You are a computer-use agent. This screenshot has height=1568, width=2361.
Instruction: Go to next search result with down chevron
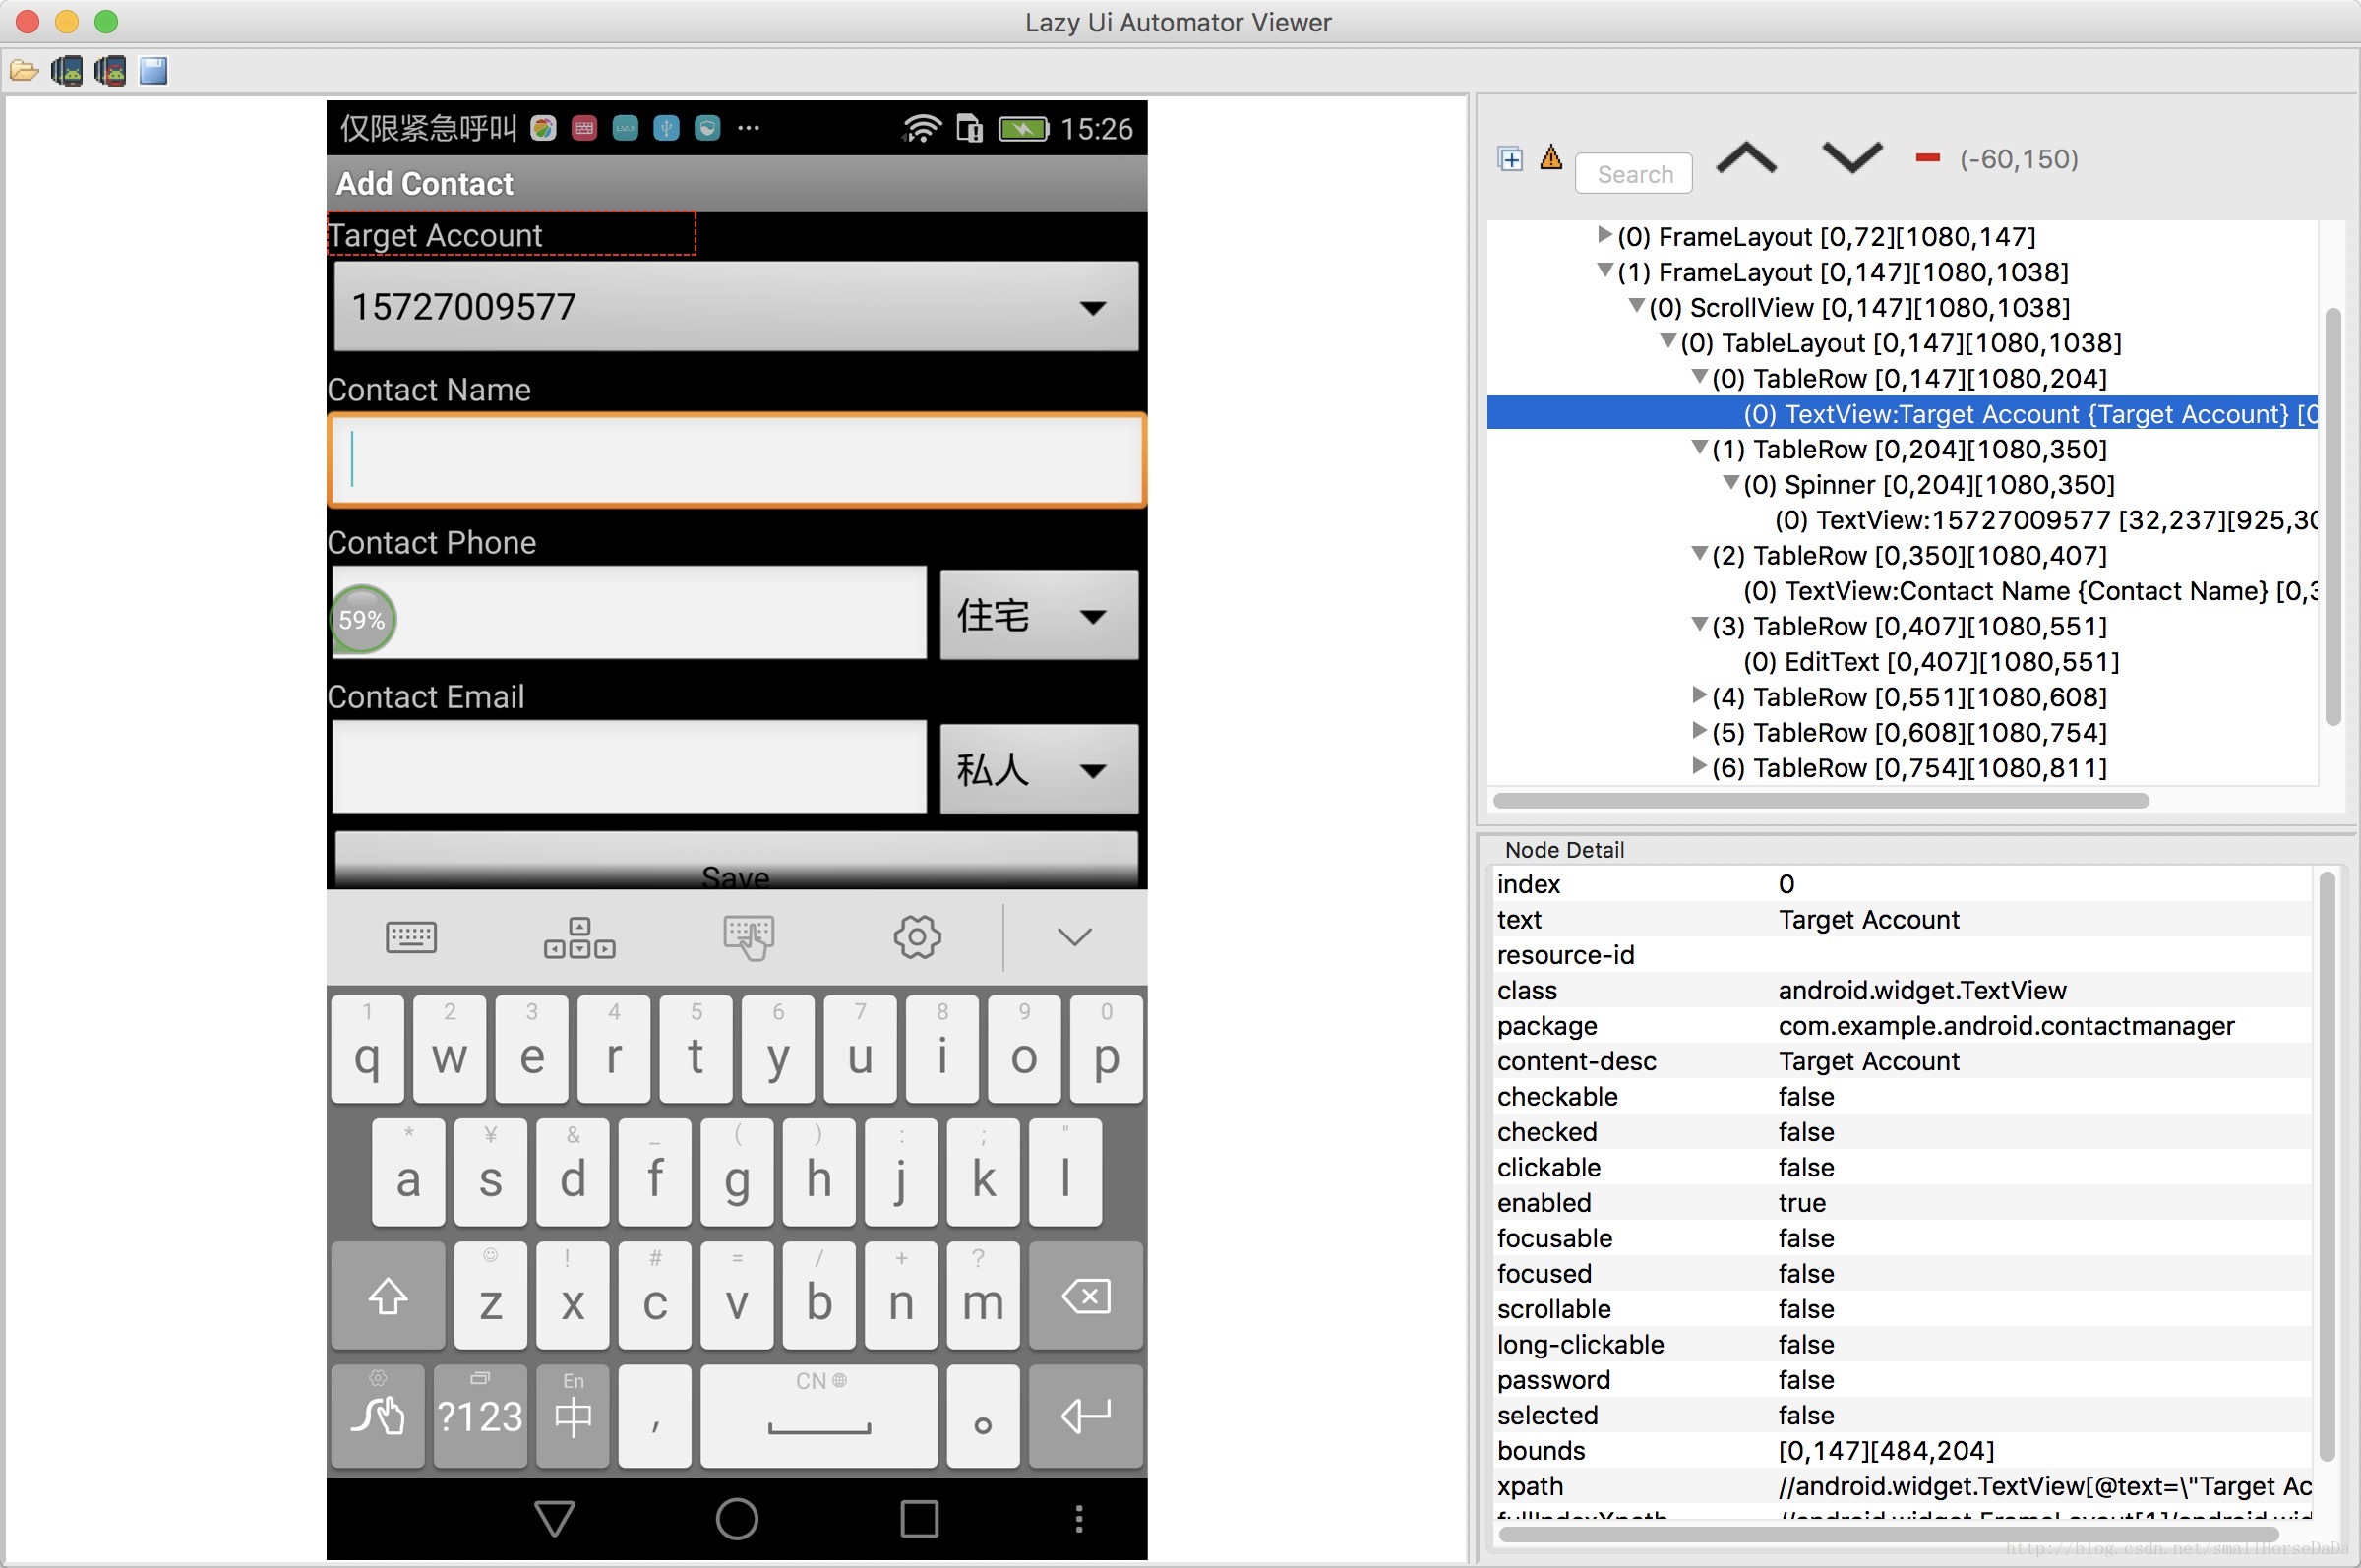point(1852,158)
